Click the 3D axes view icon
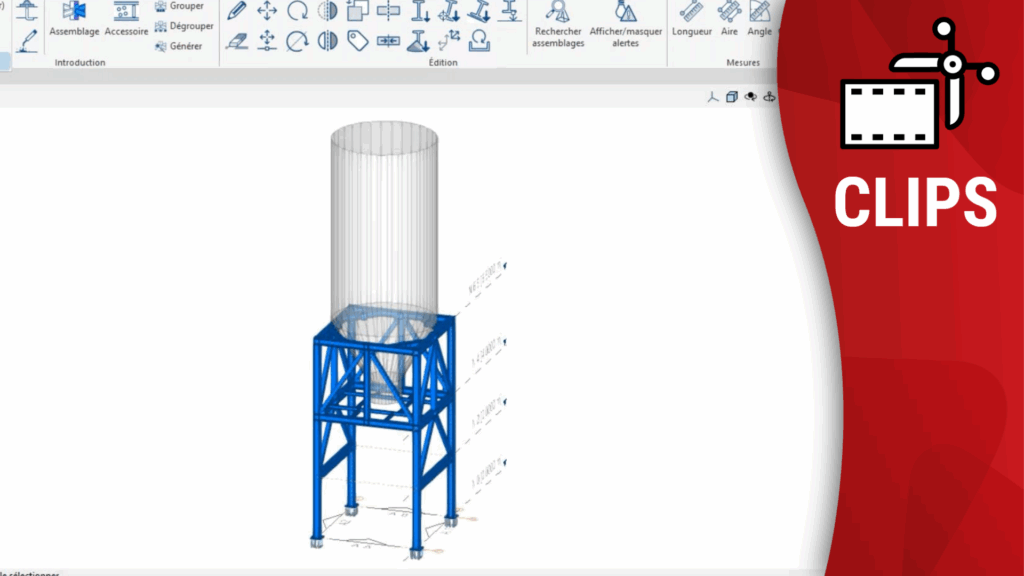 pos(713,97)
